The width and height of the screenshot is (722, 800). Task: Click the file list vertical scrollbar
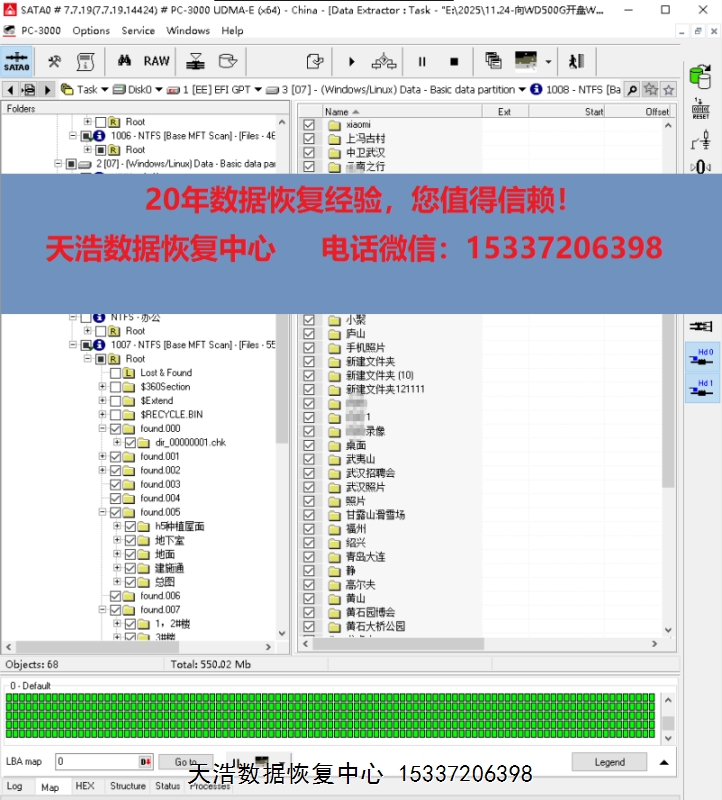(668, 400)
